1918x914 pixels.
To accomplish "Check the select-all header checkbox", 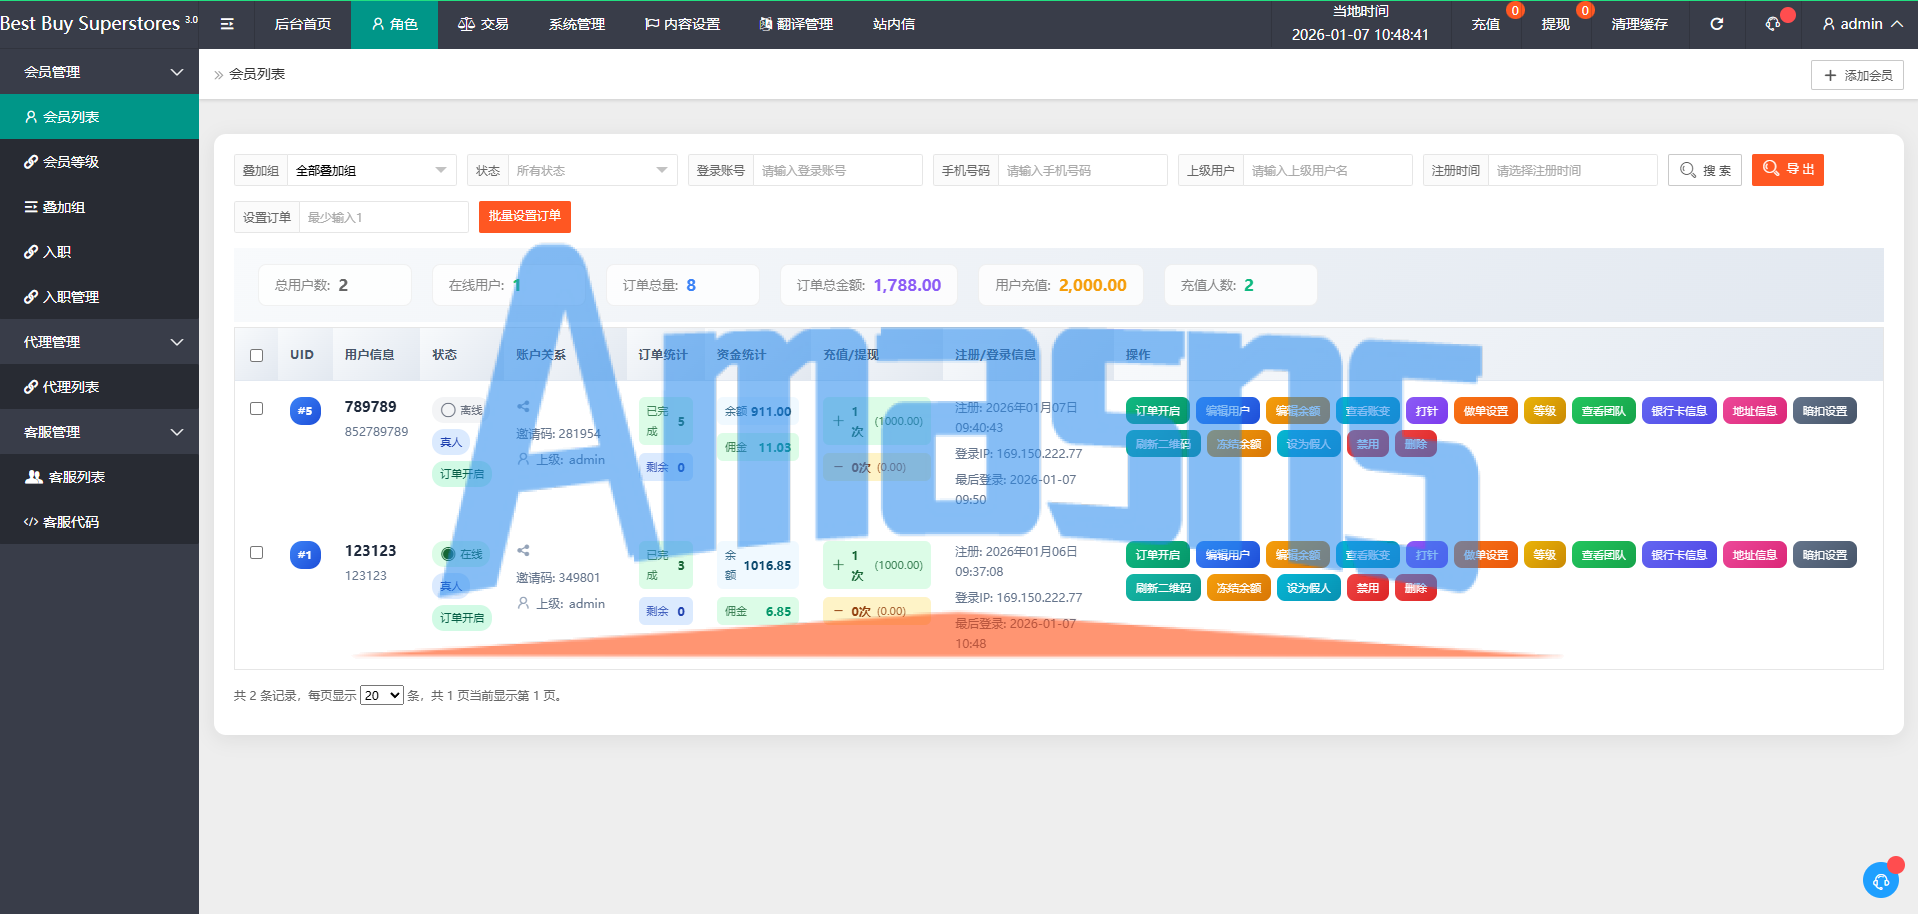I will pos(257,355).
